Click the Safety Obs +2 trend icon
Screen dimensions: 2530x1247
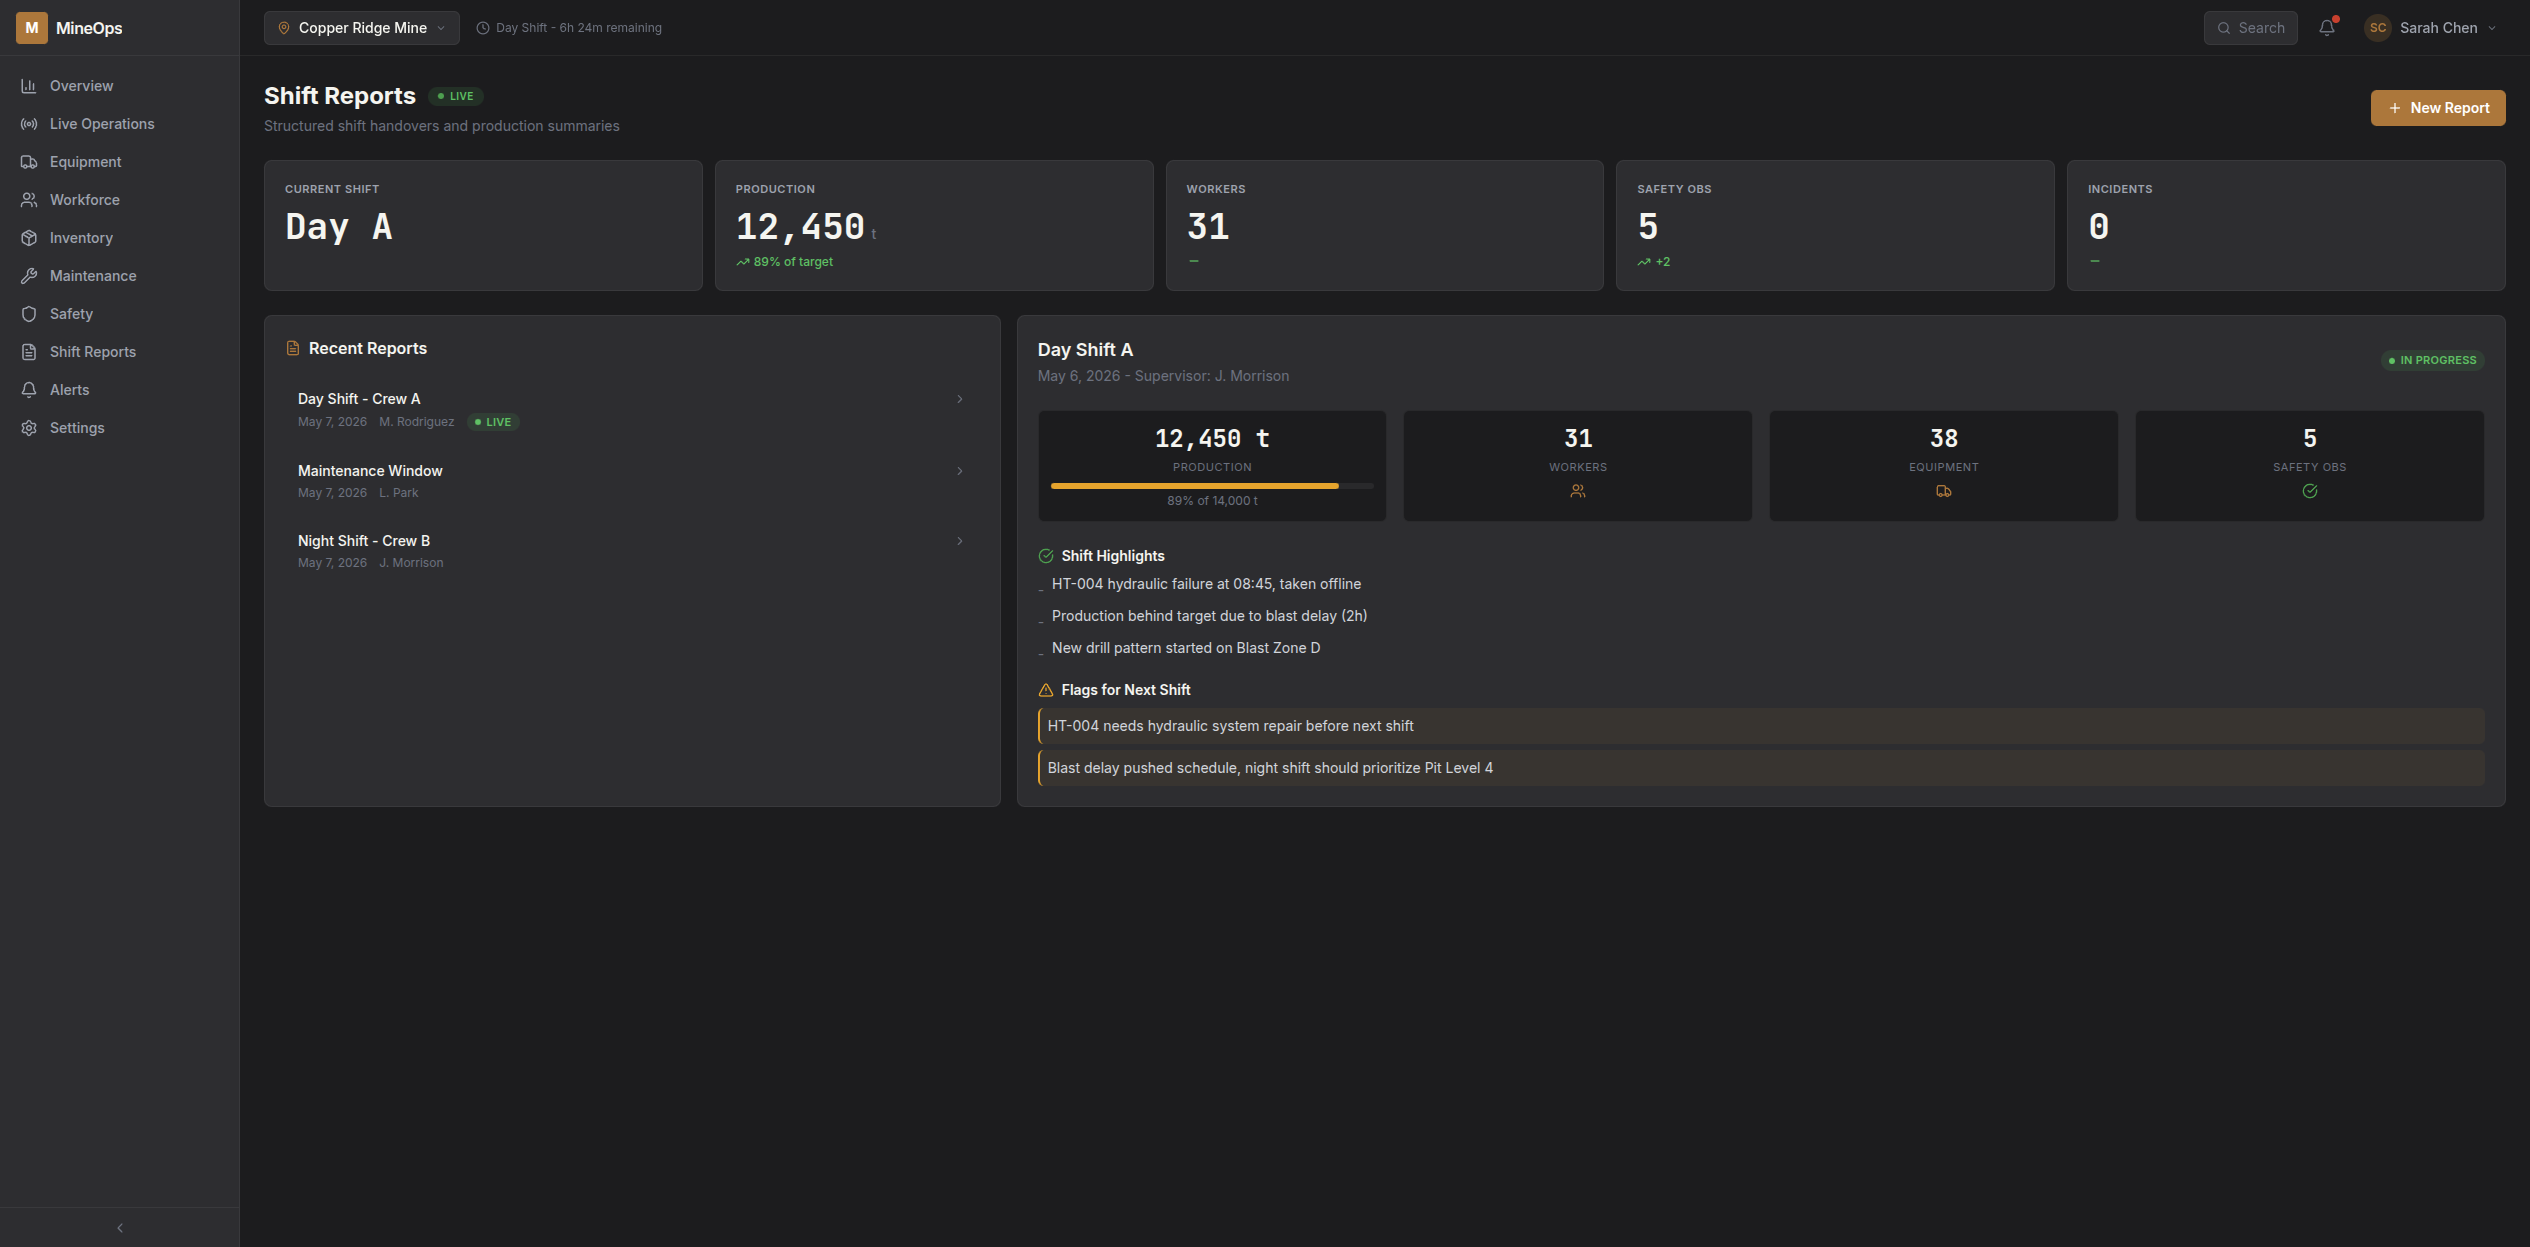click(x=1644, y=262)
